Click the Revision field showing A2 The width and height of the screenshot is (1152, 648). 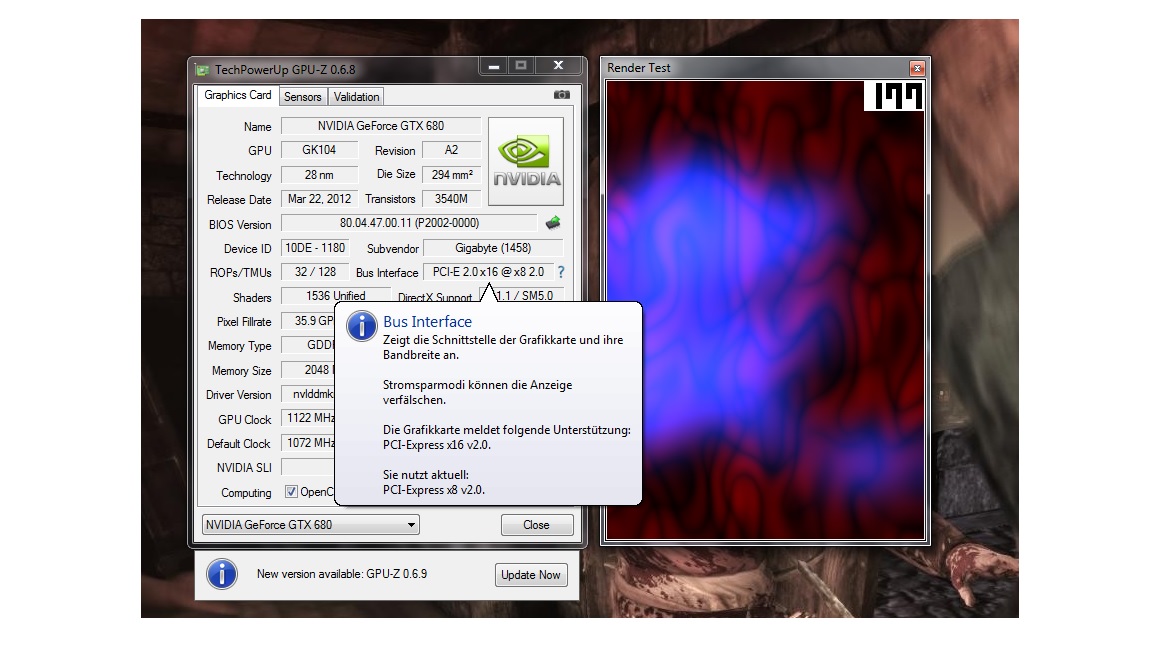tap(451, 150)
